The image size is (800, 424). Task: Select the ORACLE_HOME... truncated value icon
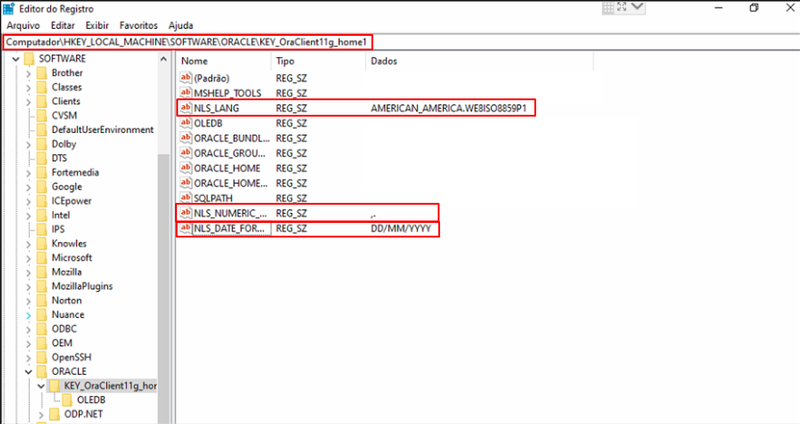coord(186,183)
